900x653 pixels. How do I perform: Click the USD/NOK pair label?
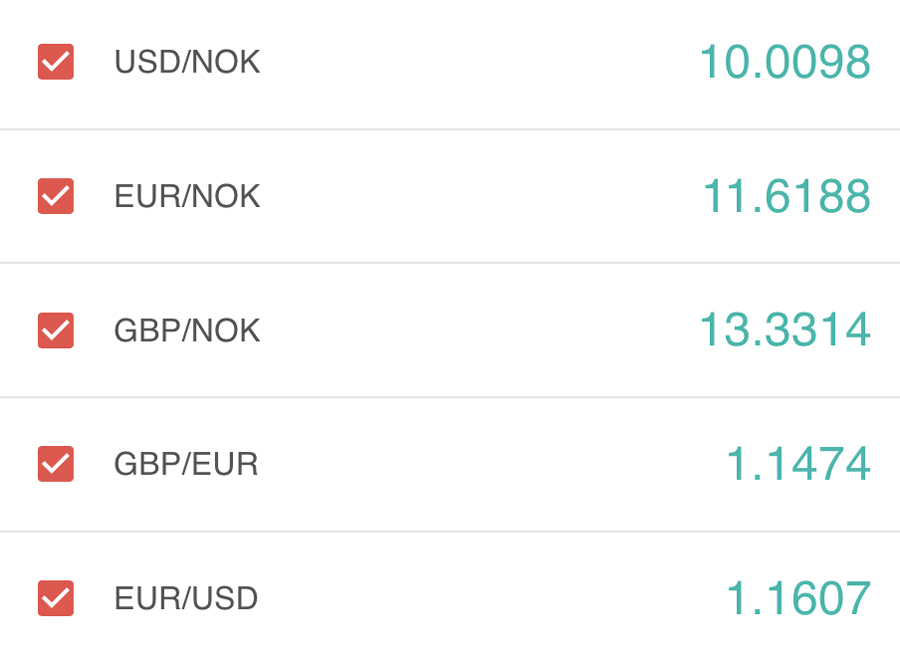tap(187, 62)
